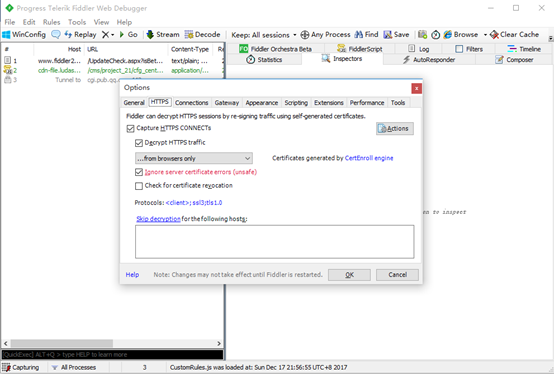Confirm Options with OK button

[x=349, y=275]
